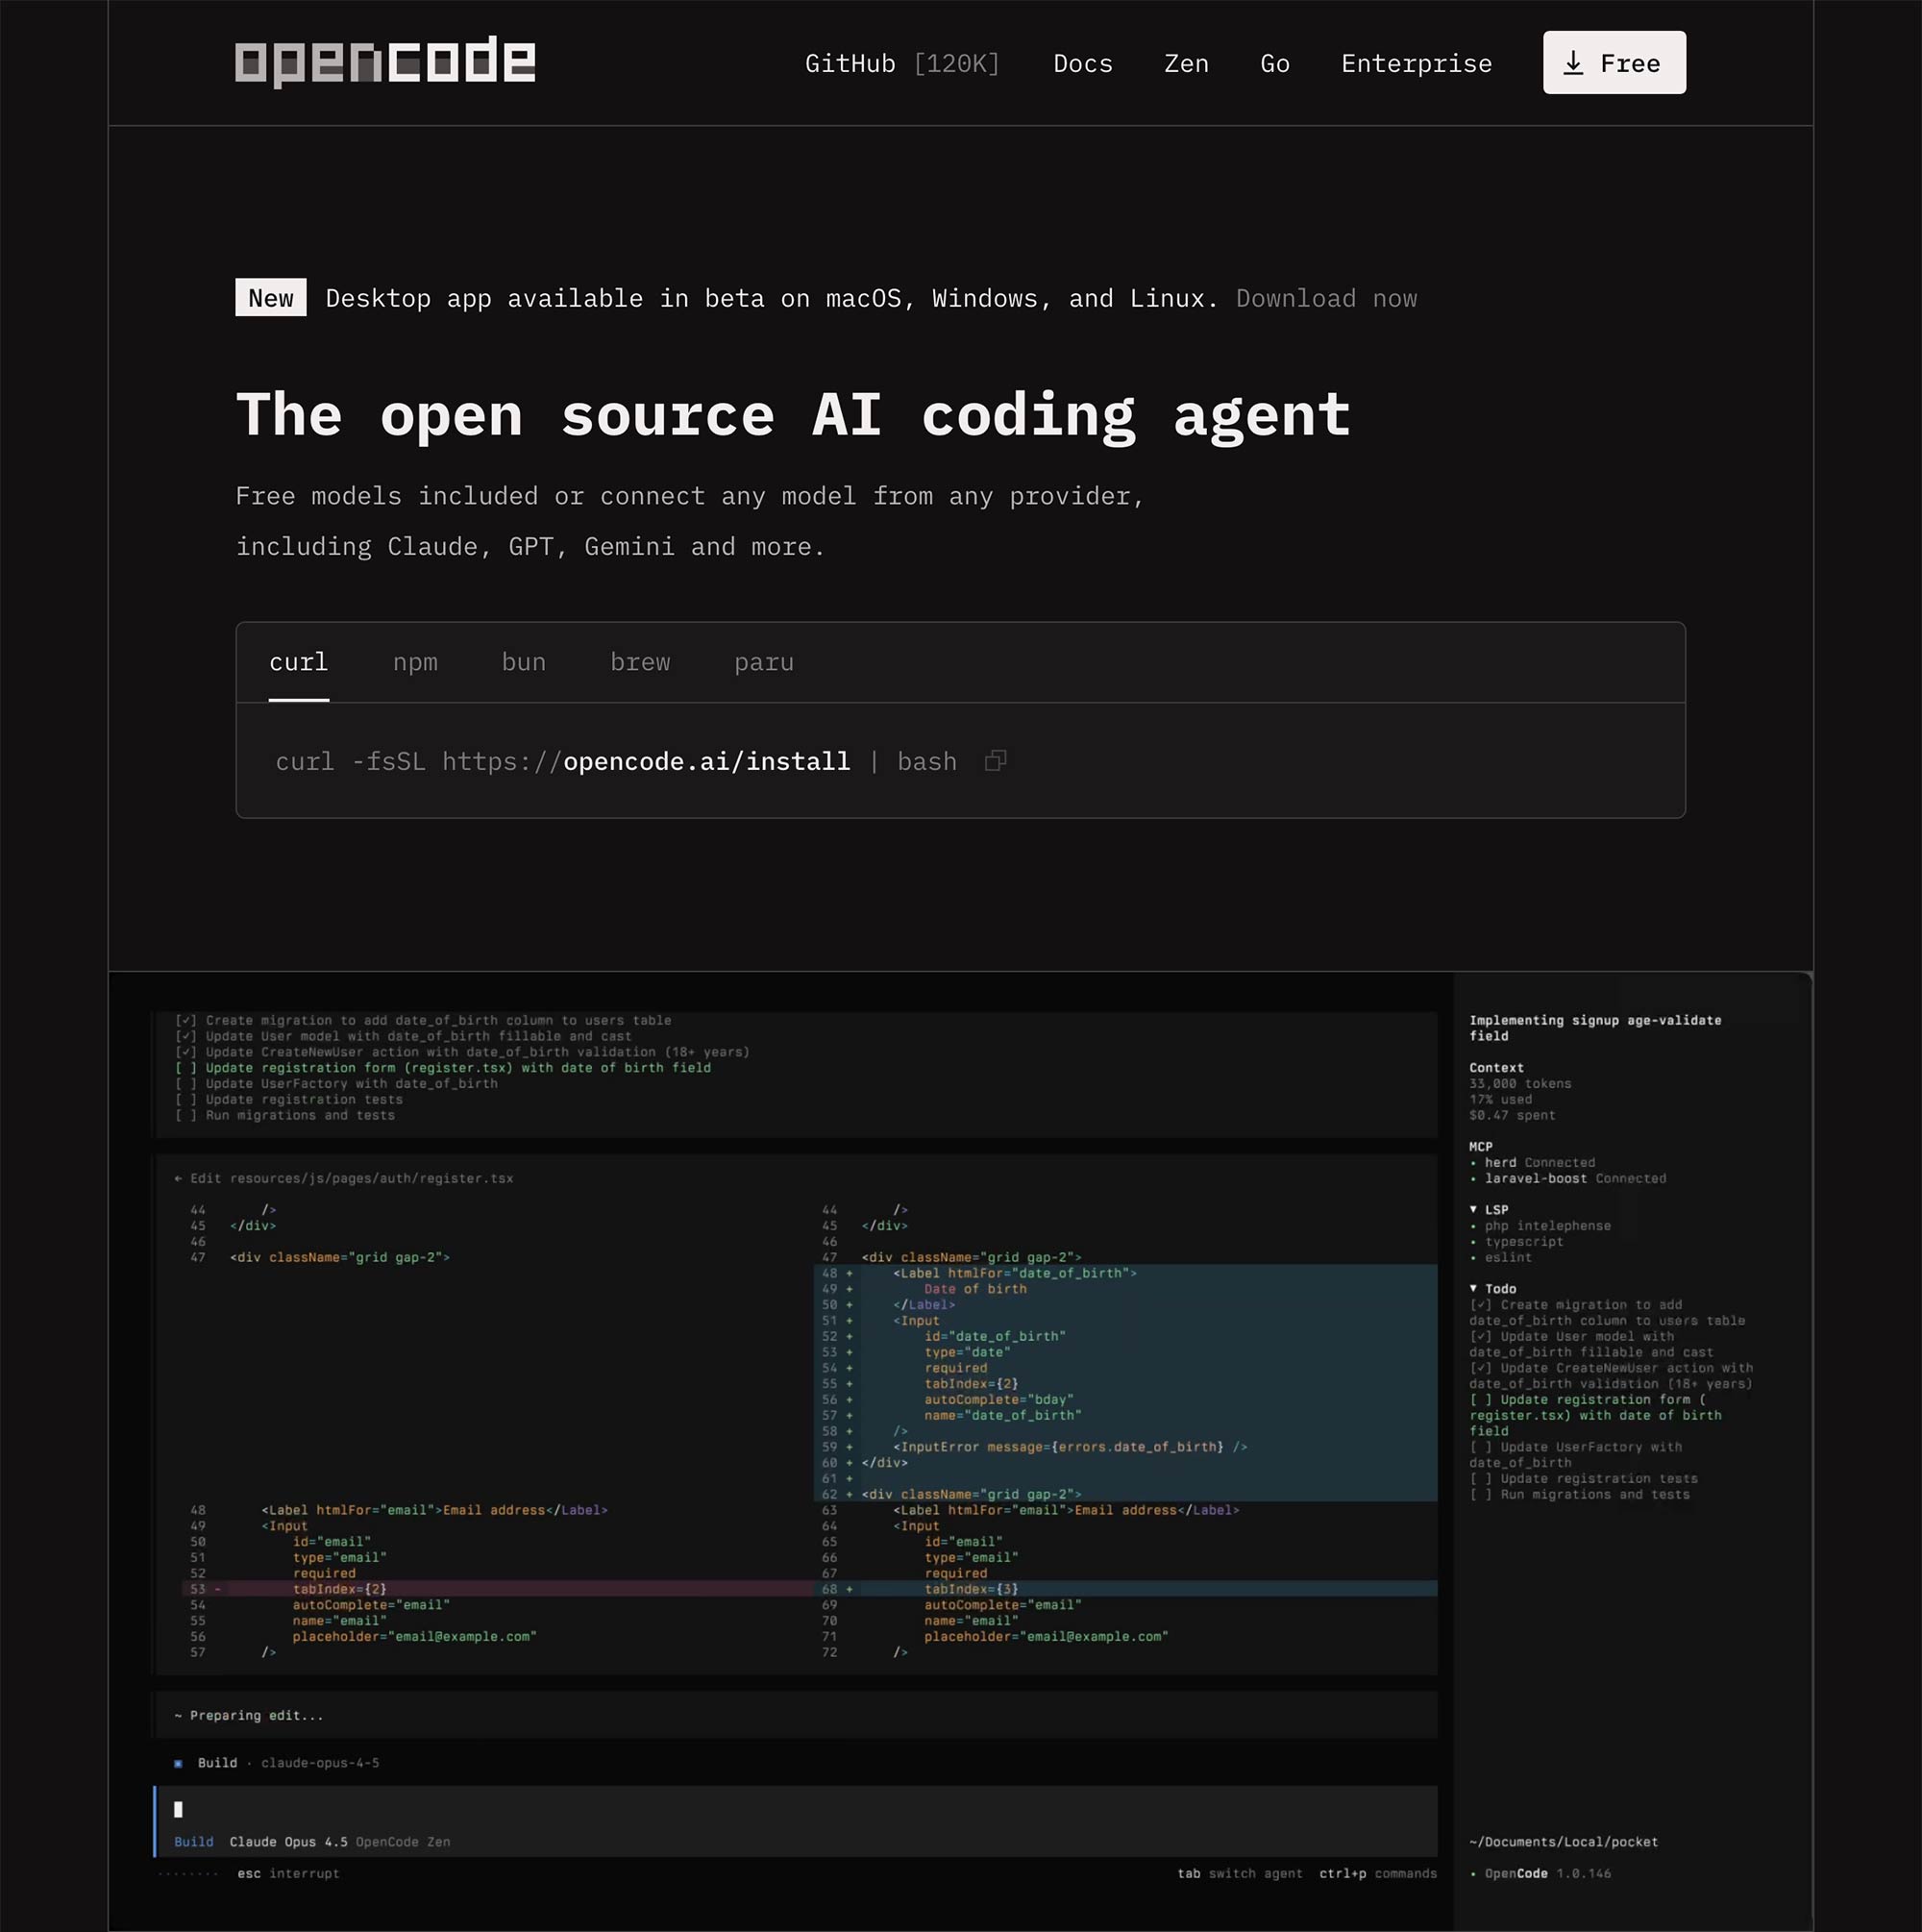Visit the Enterprise page
The image size is (1922, 1932).
point(1416,64)
